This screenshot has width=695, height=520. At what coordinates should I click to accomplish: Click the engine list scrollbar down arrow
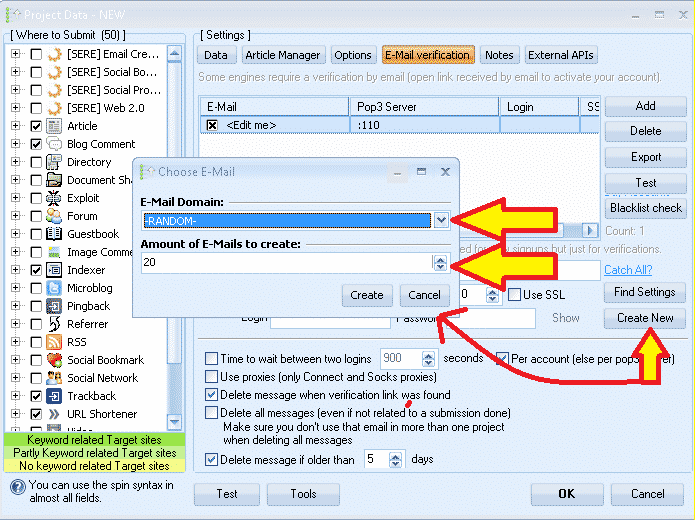coord(174,422)
